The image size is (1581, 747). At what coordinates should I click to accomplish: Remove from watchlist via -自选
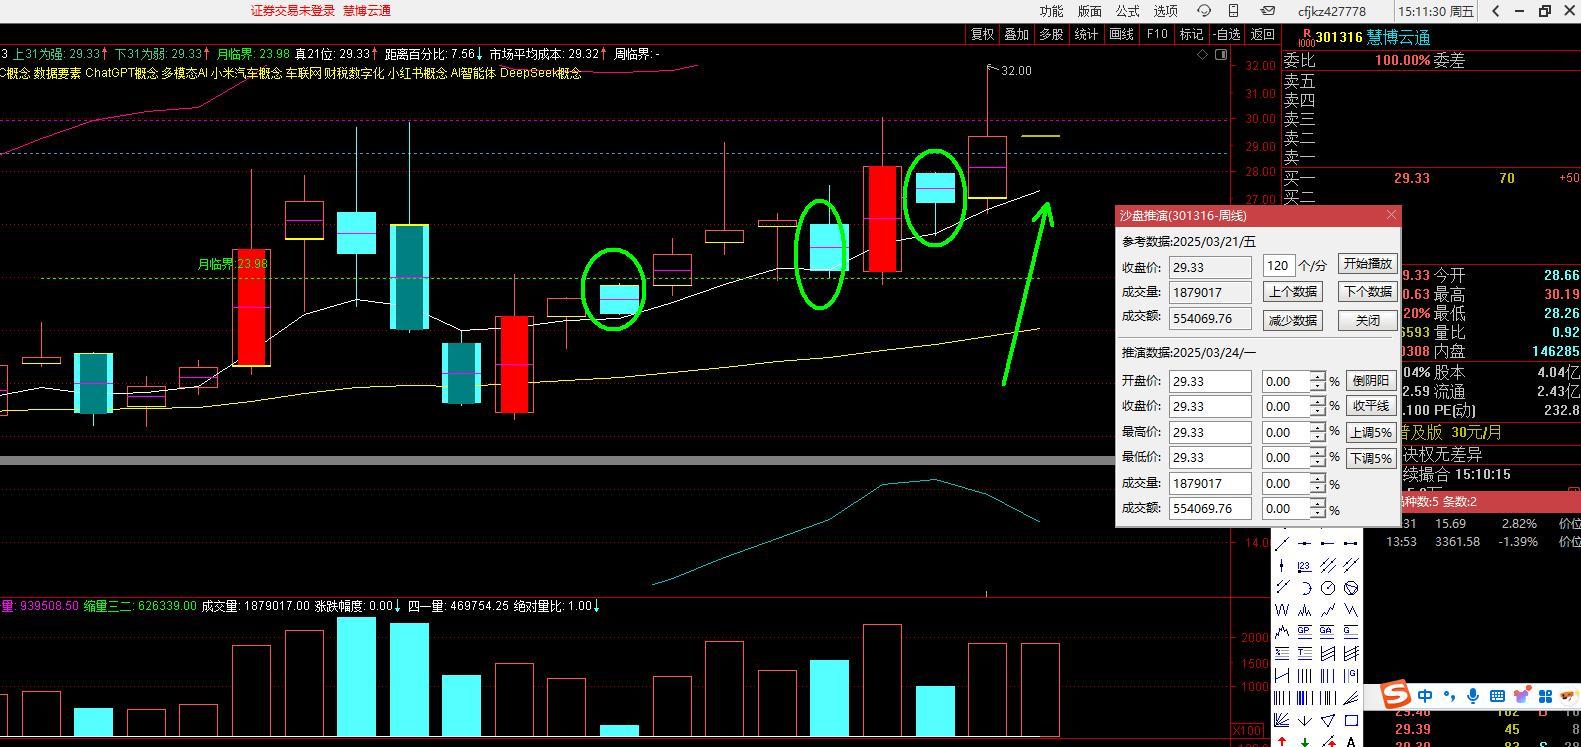click(x=1227, y=34)
